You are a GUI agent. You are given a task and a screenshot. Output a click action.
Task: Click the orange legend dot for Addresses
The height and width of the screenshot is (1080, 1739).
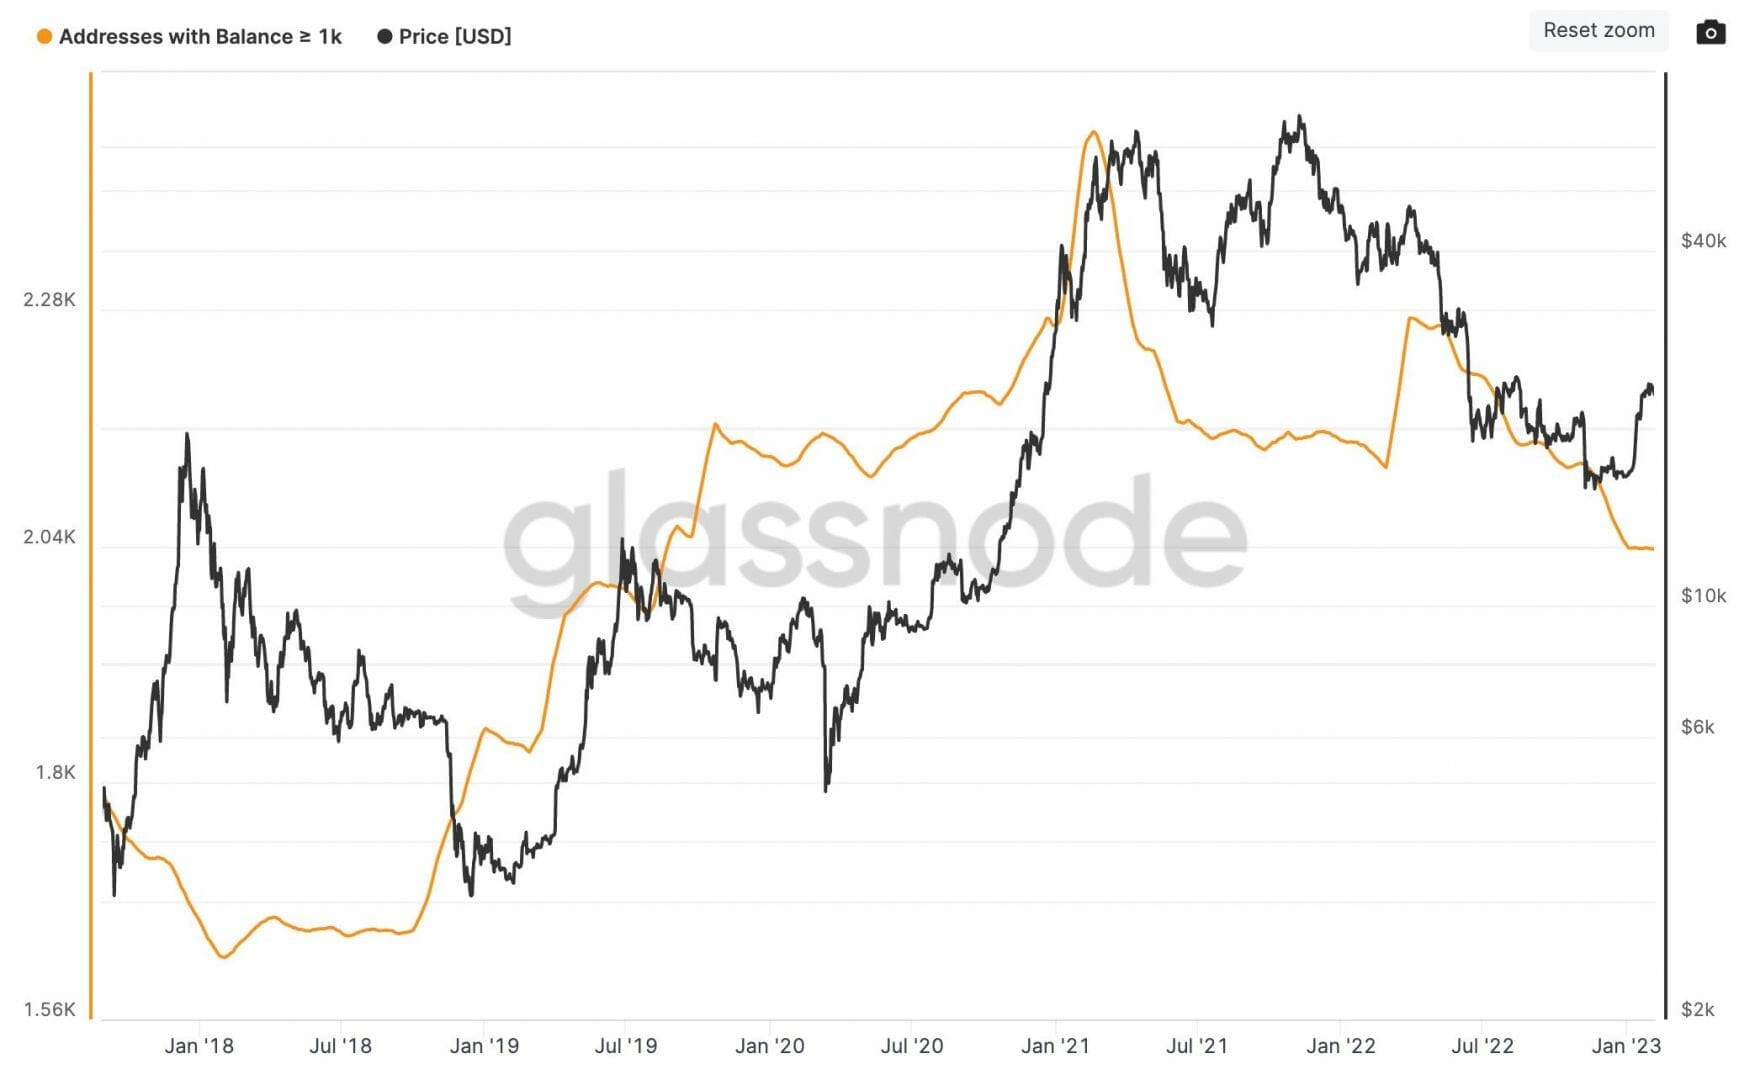[44, 37]
